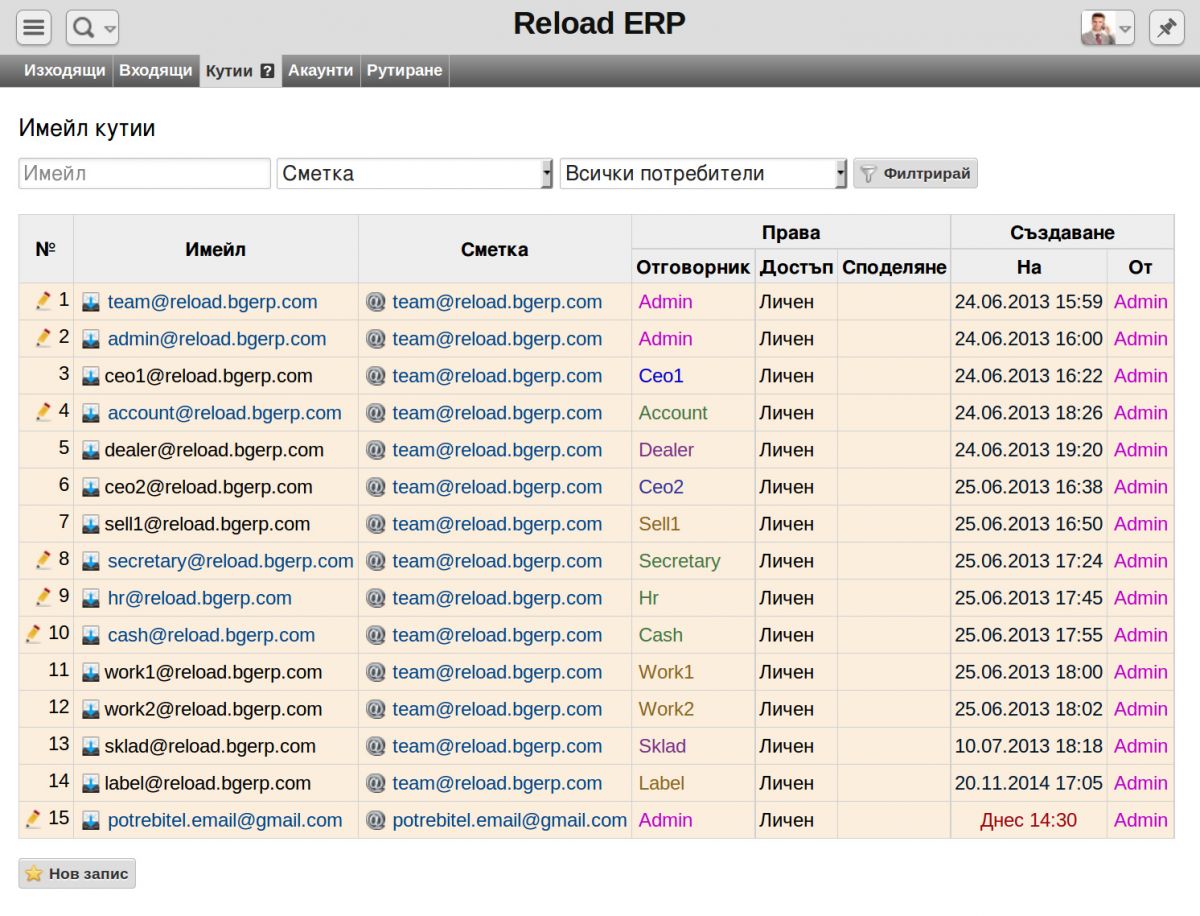Image resolution: width=1200 pixels, height=916 pixels.
Task: Open Work1 responsible user link
Action: pos(666,672)
